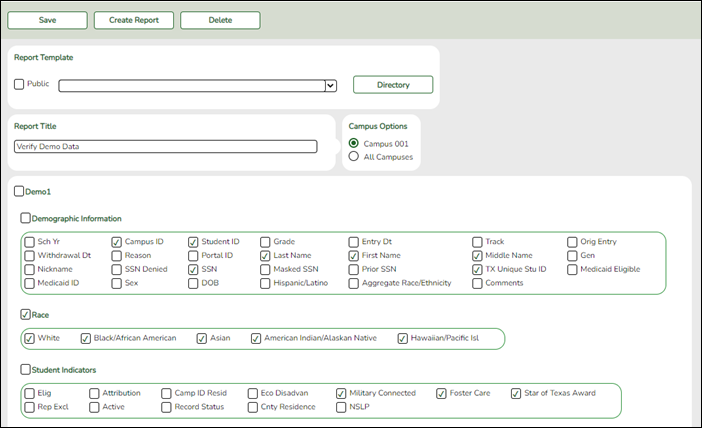
Task: Open the Directory for report templates
Action: 393,85
